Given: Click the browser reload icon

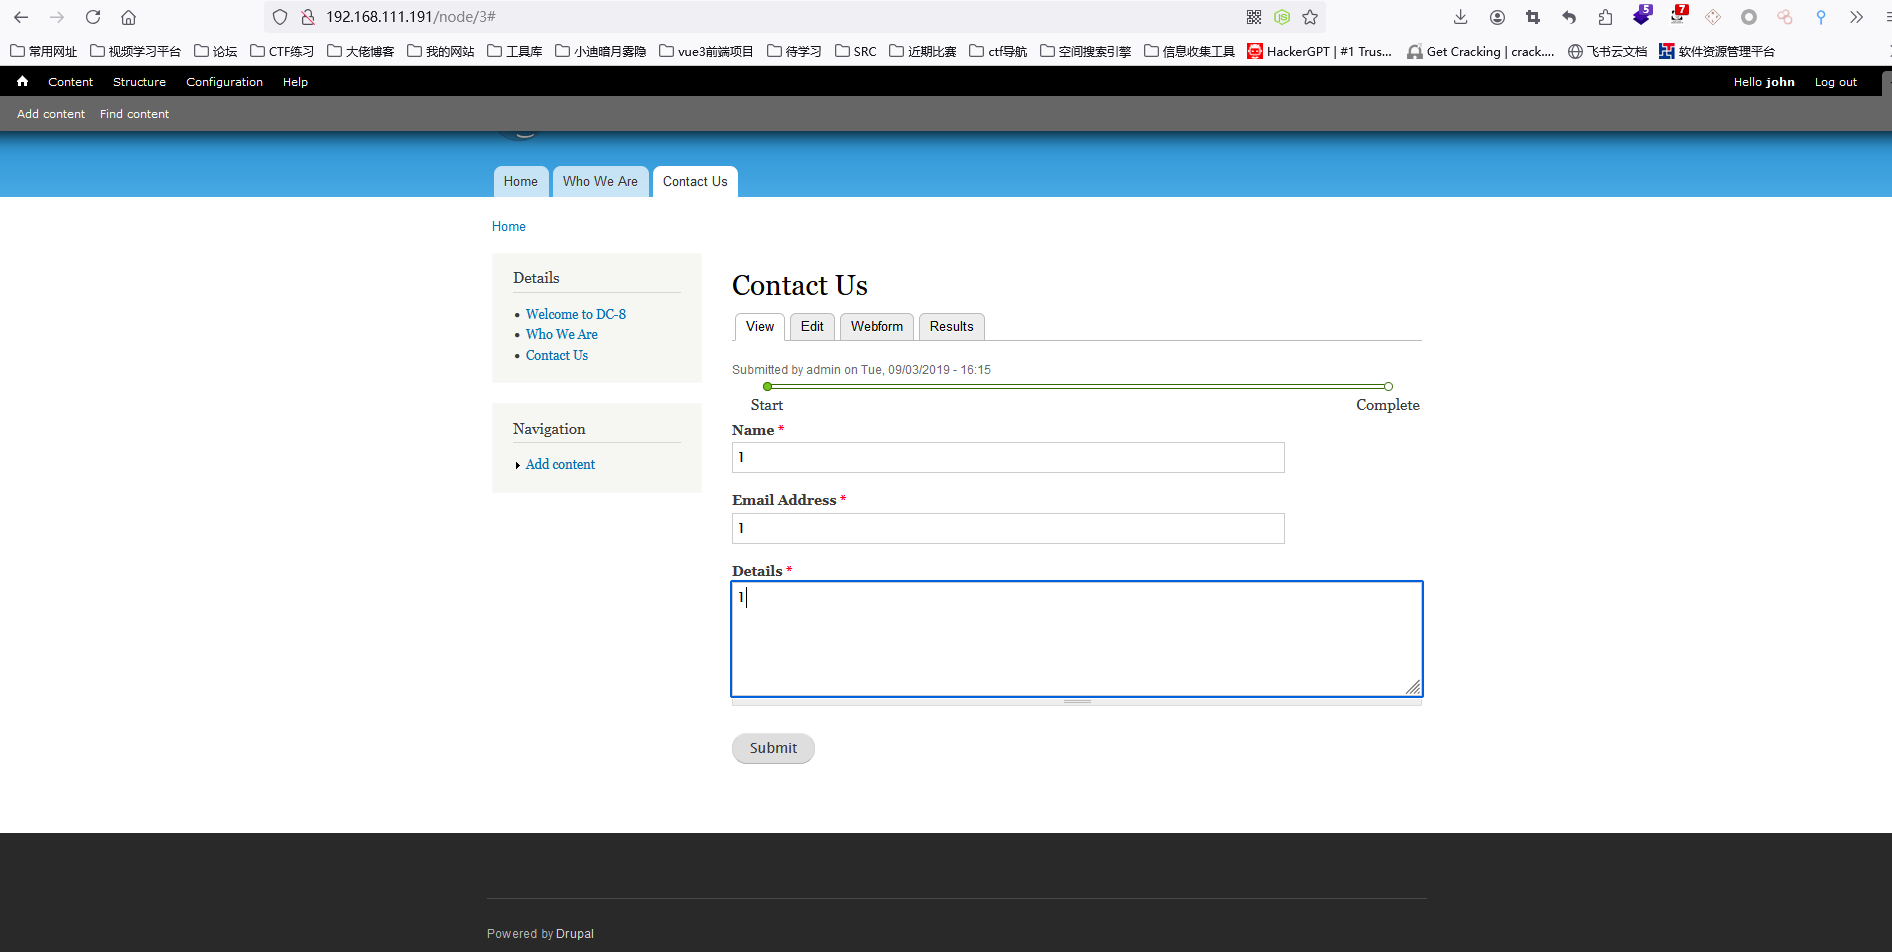Looking at the screenshot, I should 93,17.
